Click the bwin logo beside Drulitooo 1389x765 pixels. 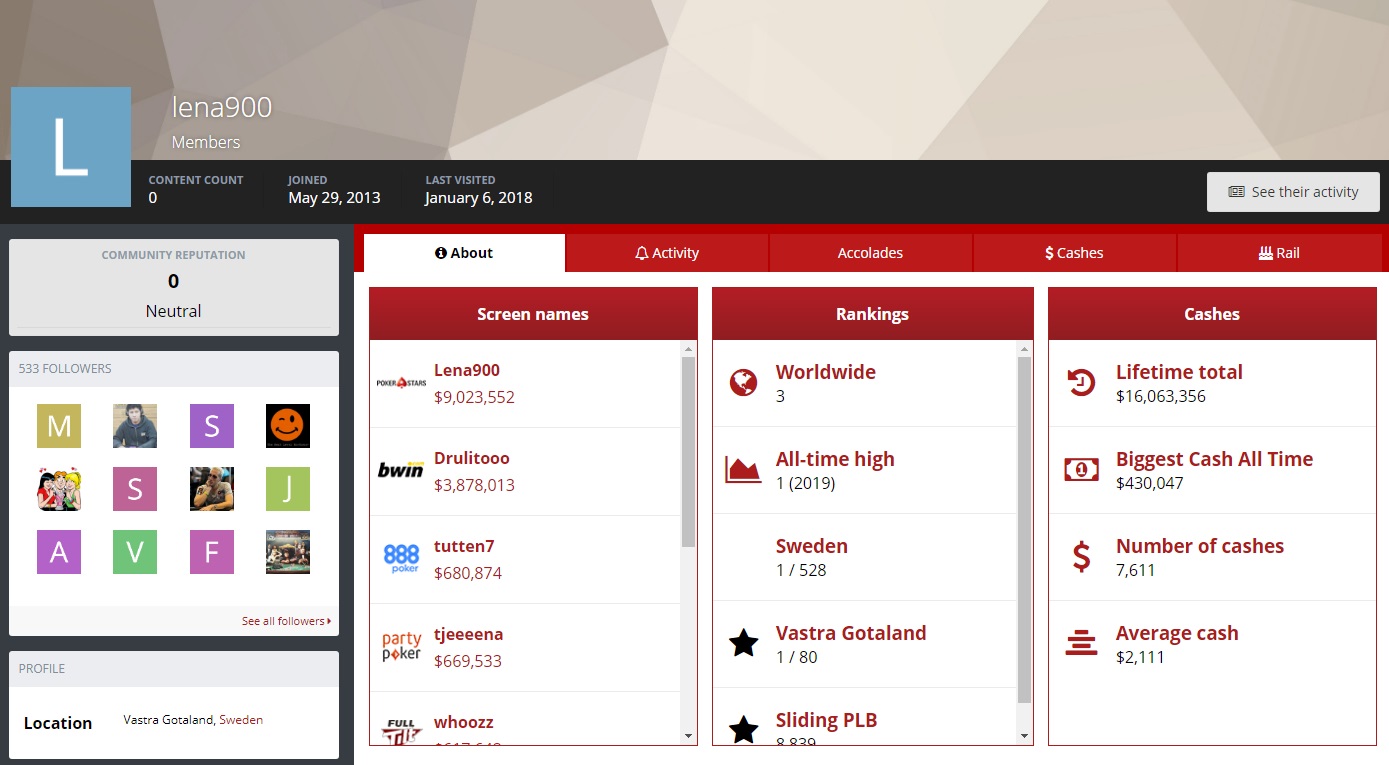click(x=401, y=470)
